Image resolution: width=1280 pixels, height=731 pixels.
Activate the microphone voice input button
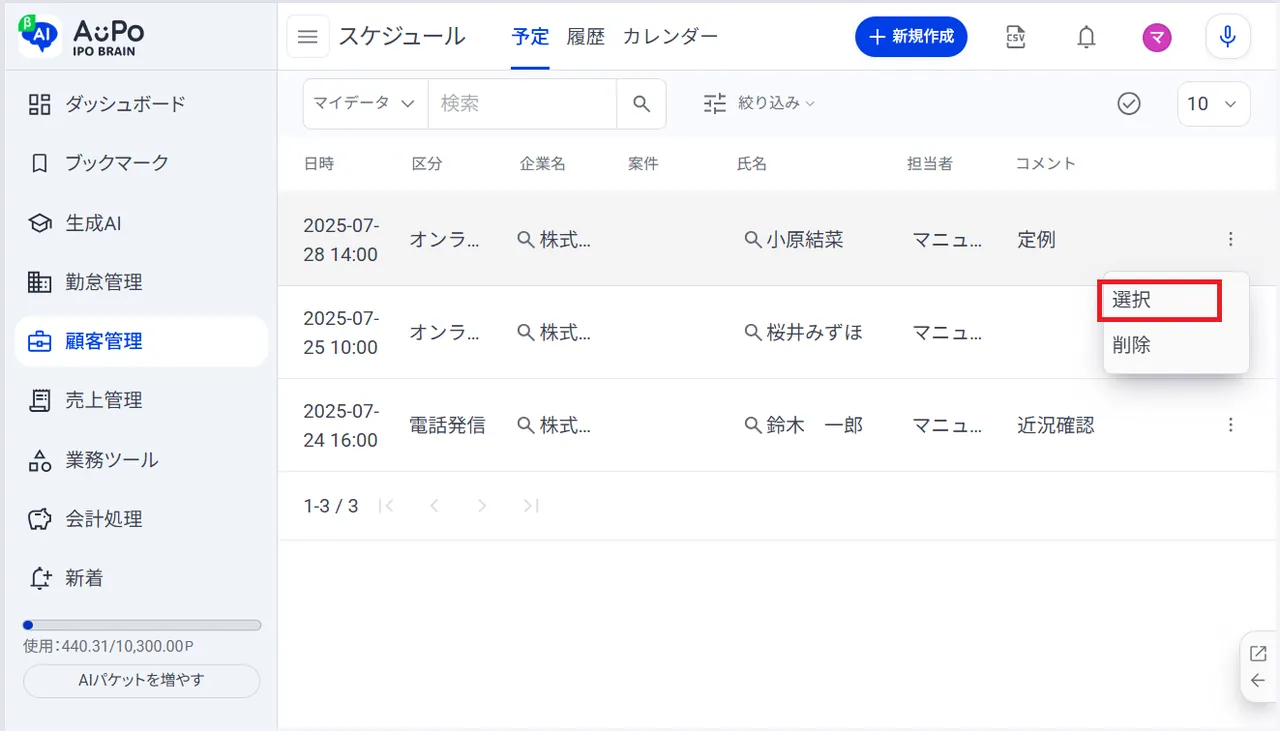tap(1228, 37)
